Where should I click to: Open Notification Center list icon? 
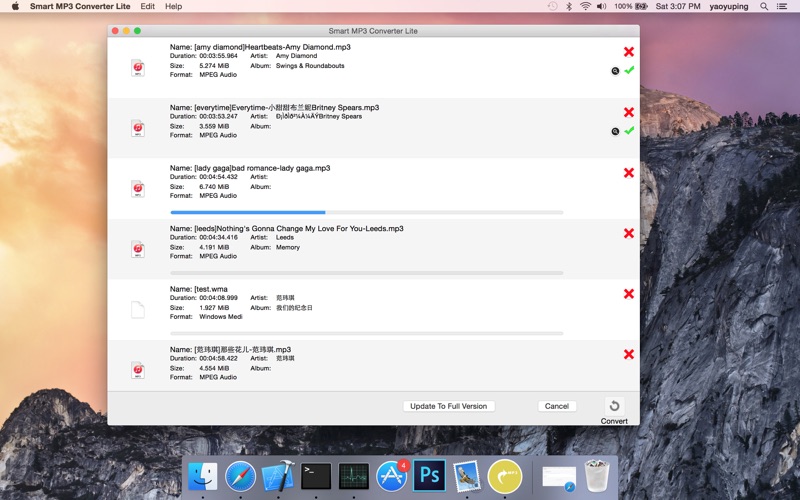[782, 6]
